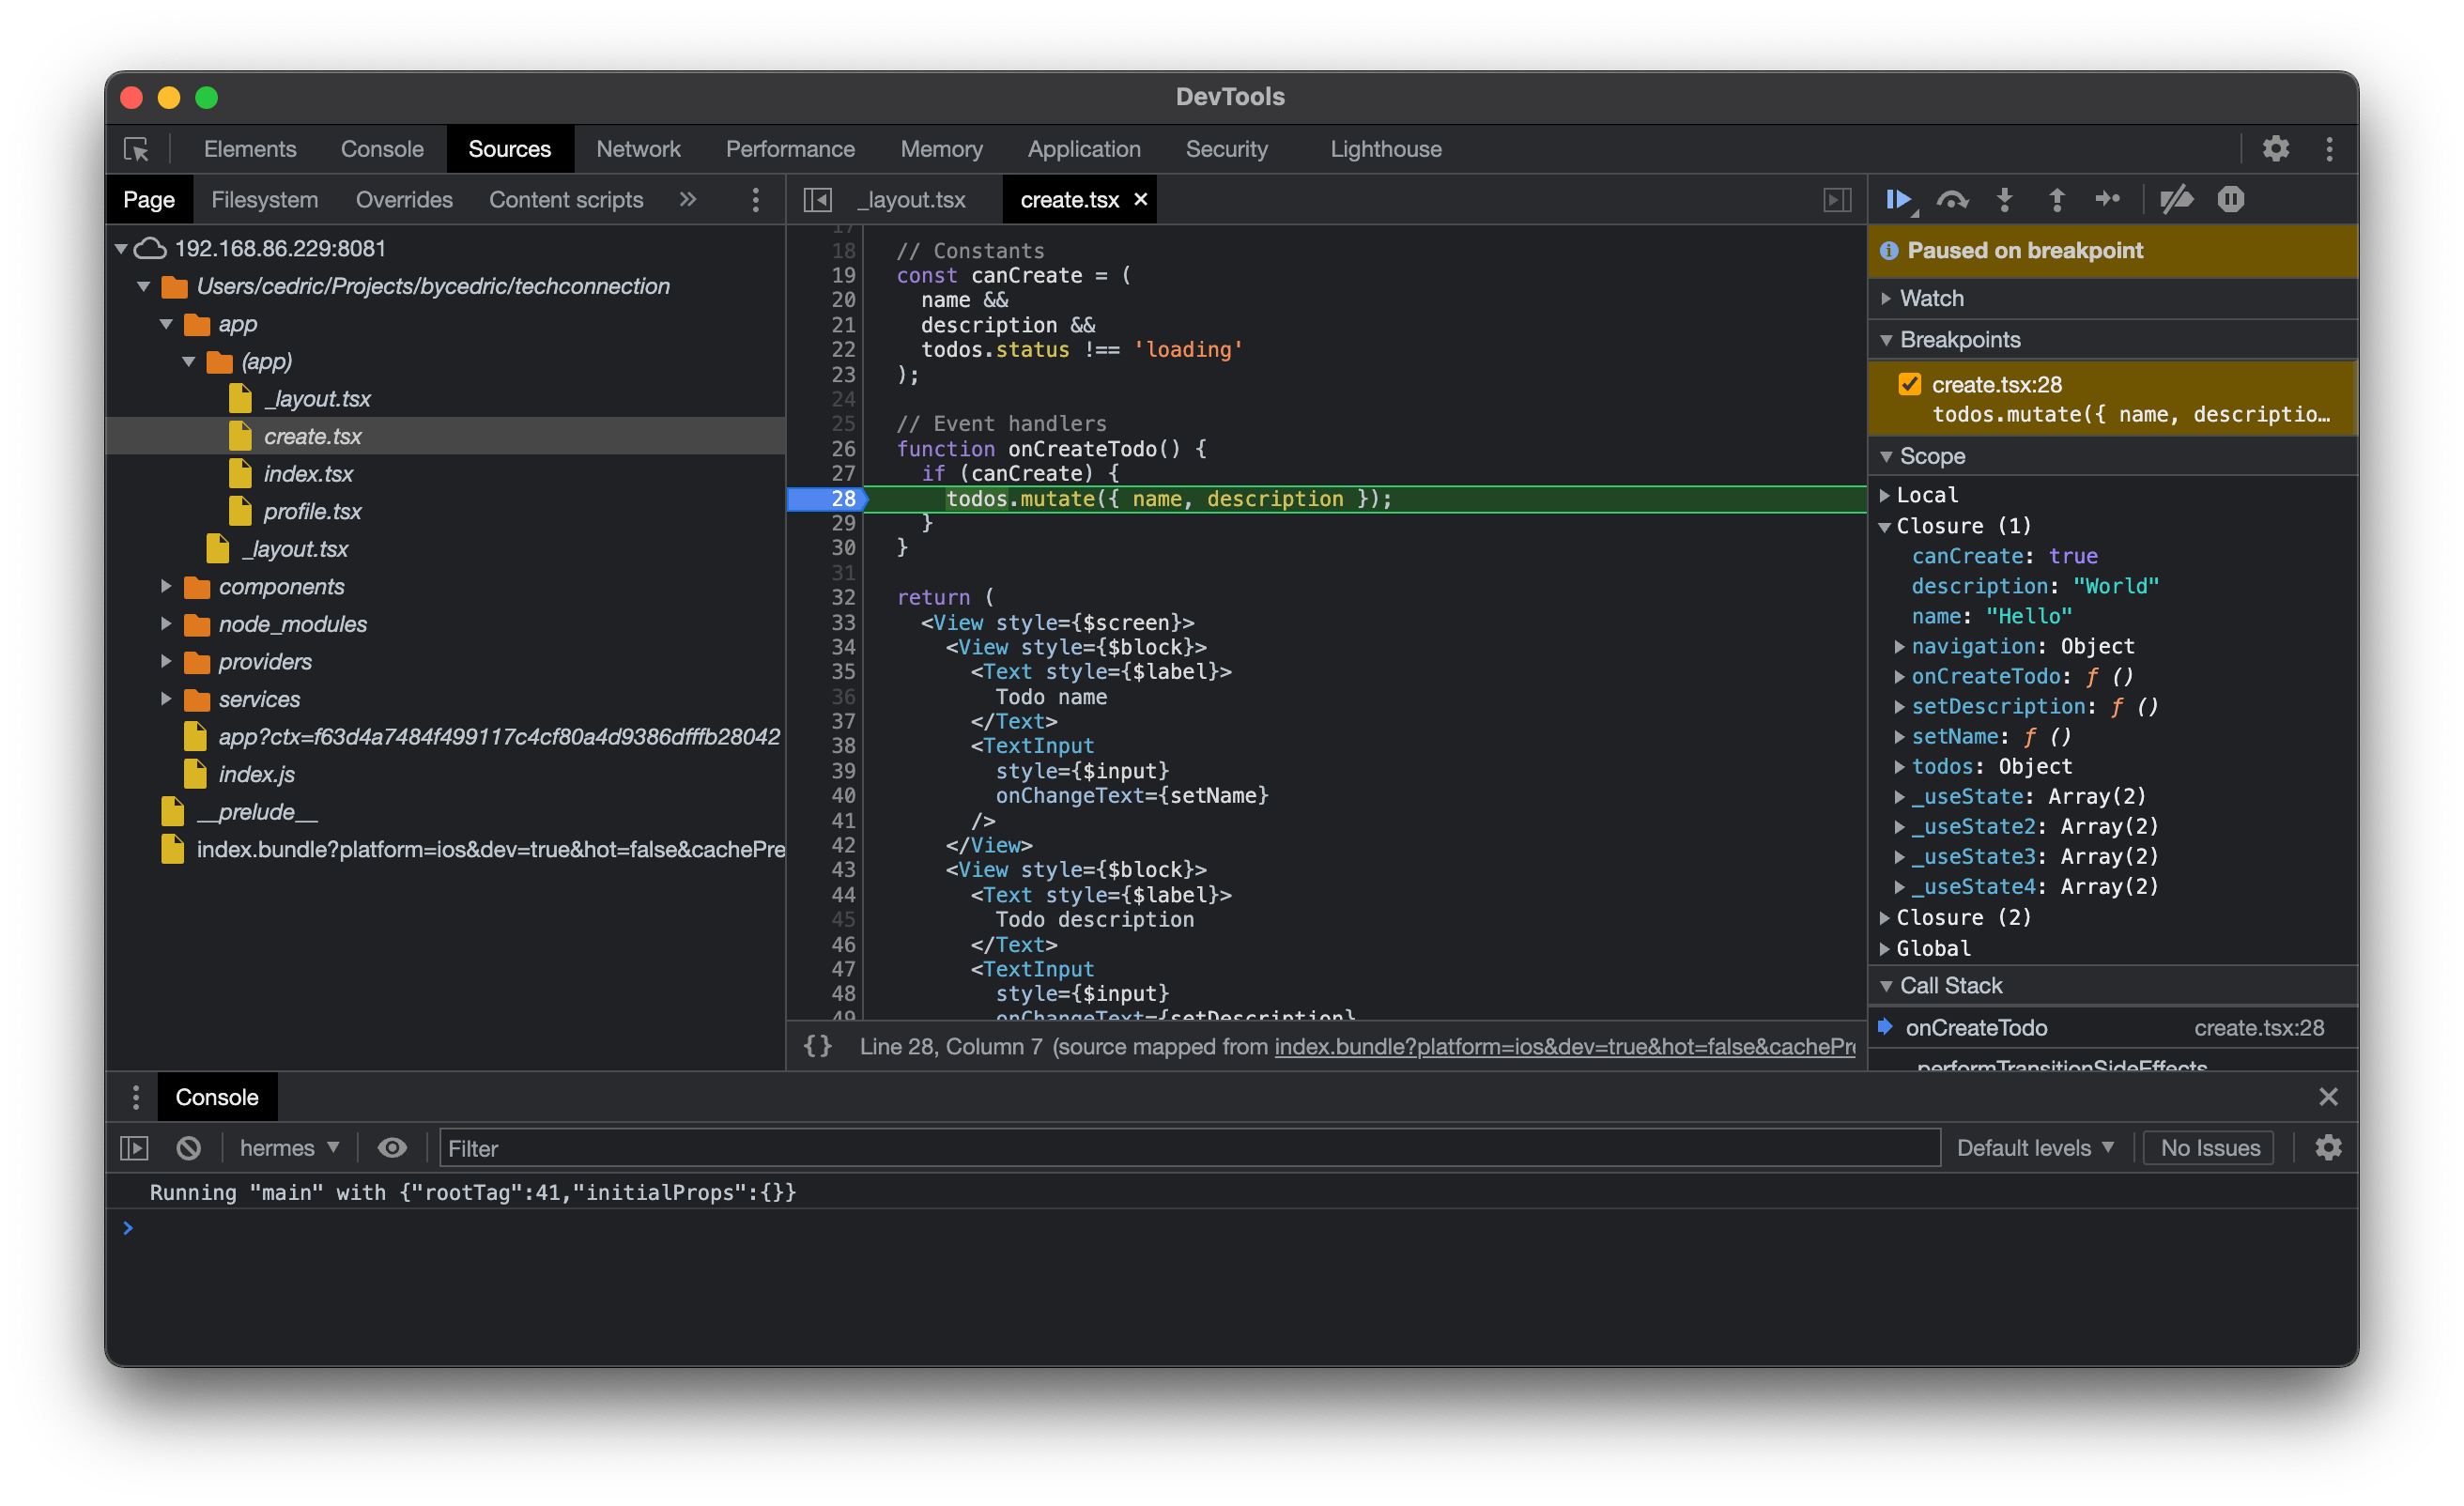Uncheck the create.tsx:28 breakpoint checkbox
2464x1506 pixels.
1909,384
